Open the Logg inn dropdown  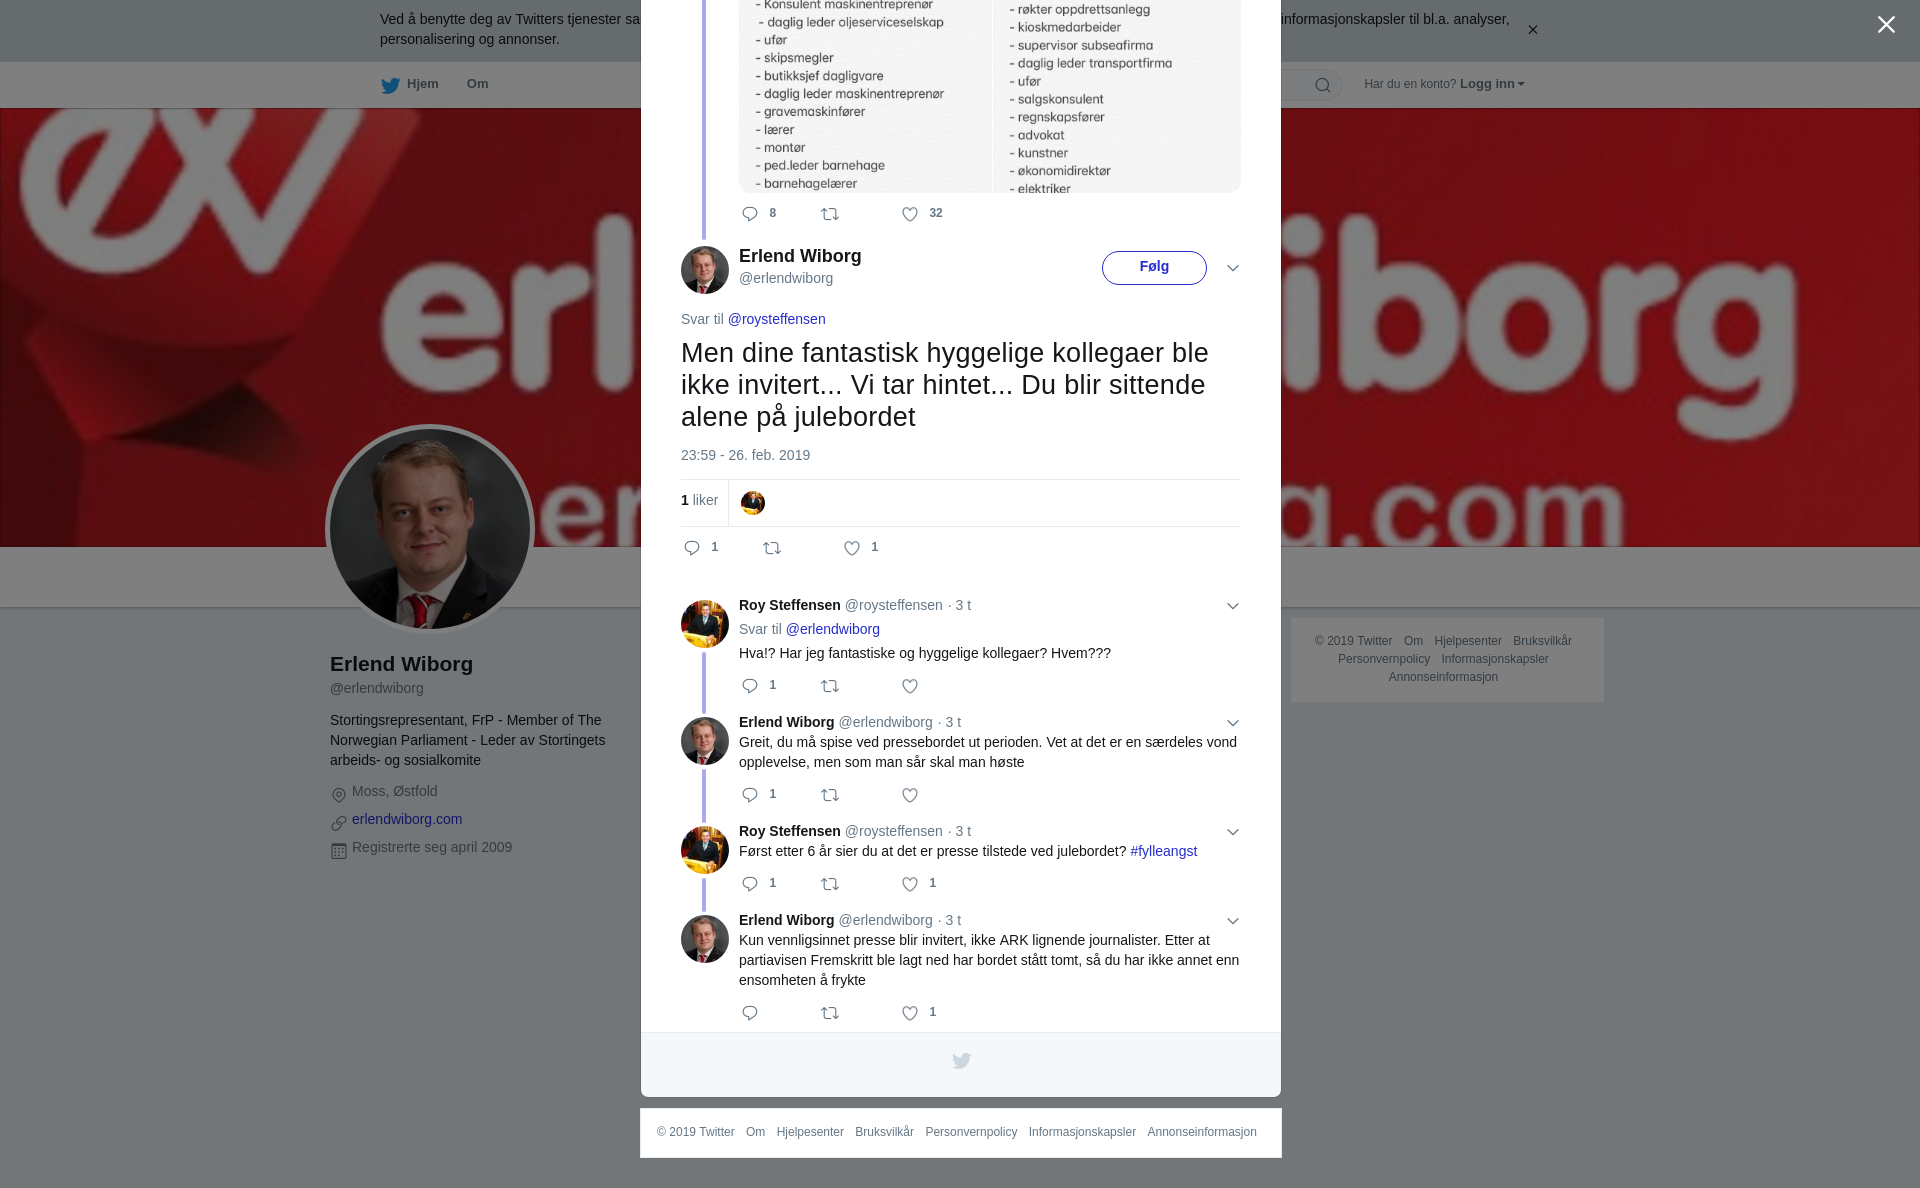[x=1492, y=84]
